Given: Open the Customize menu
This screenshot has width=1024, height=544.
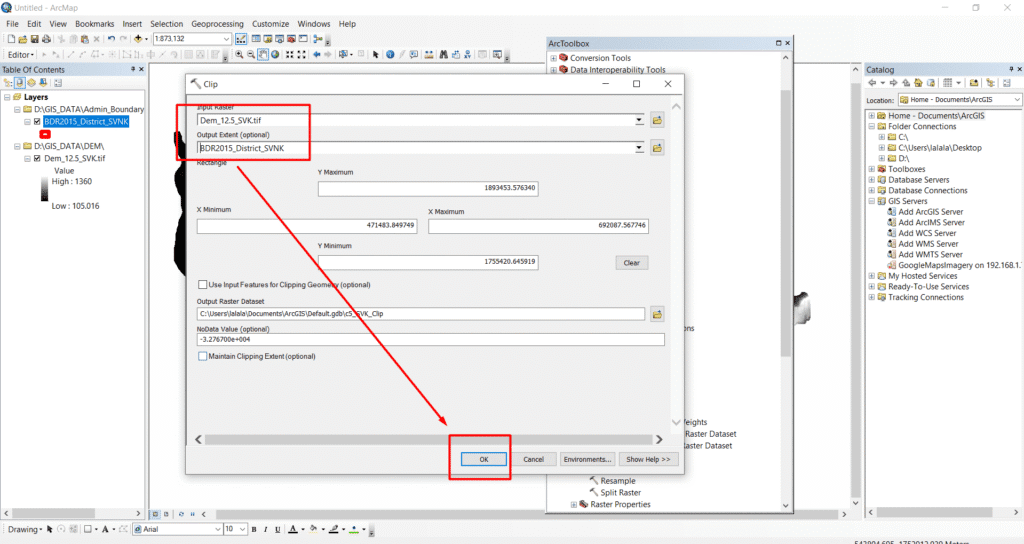Looking at the screenshot, I should point(270,24).
